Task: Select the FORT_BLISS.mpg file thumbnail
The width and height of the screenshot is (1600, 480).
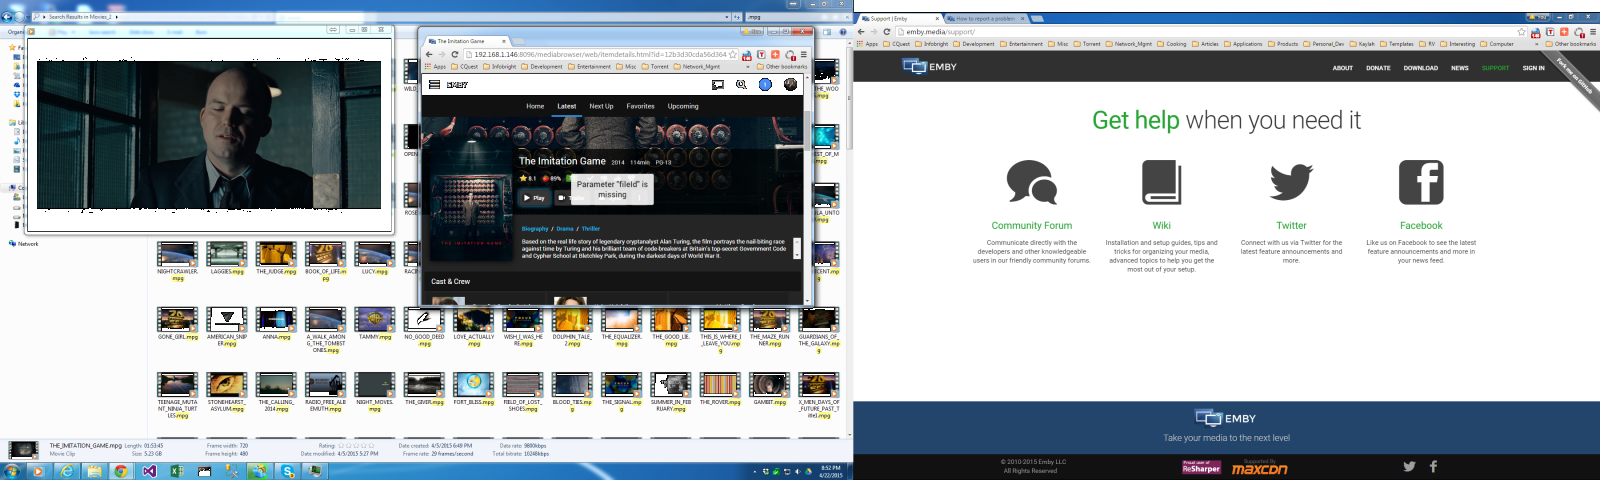Action: click(x=474, y=385)
